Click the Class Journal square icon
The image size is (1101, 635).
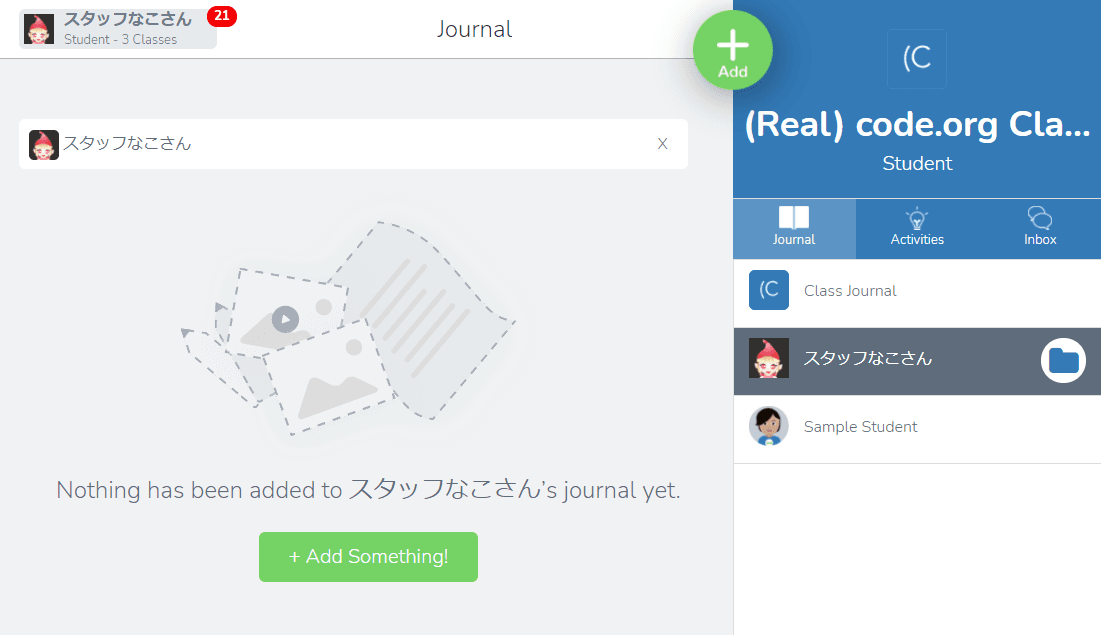(769, 290)
